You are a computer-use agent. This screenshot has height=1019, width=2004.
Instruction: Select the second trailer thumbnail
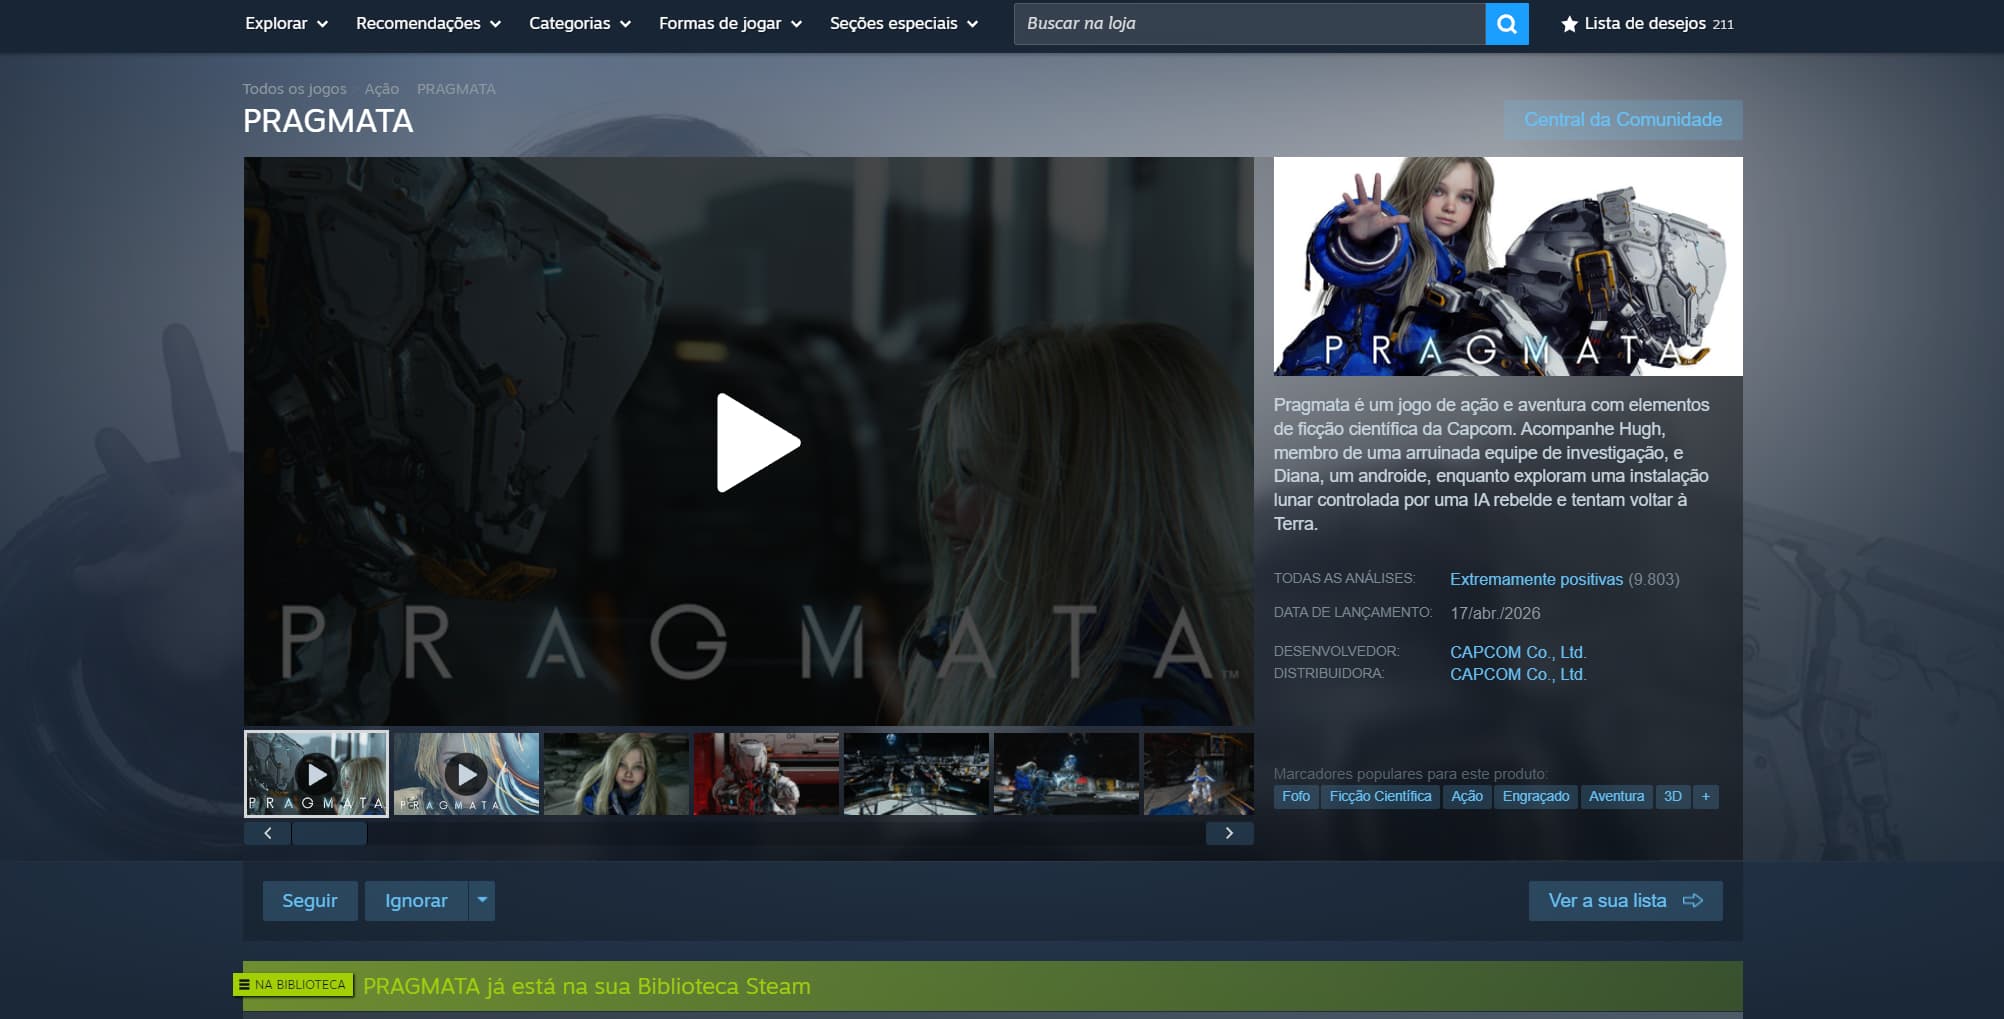(x=466, y=774)
